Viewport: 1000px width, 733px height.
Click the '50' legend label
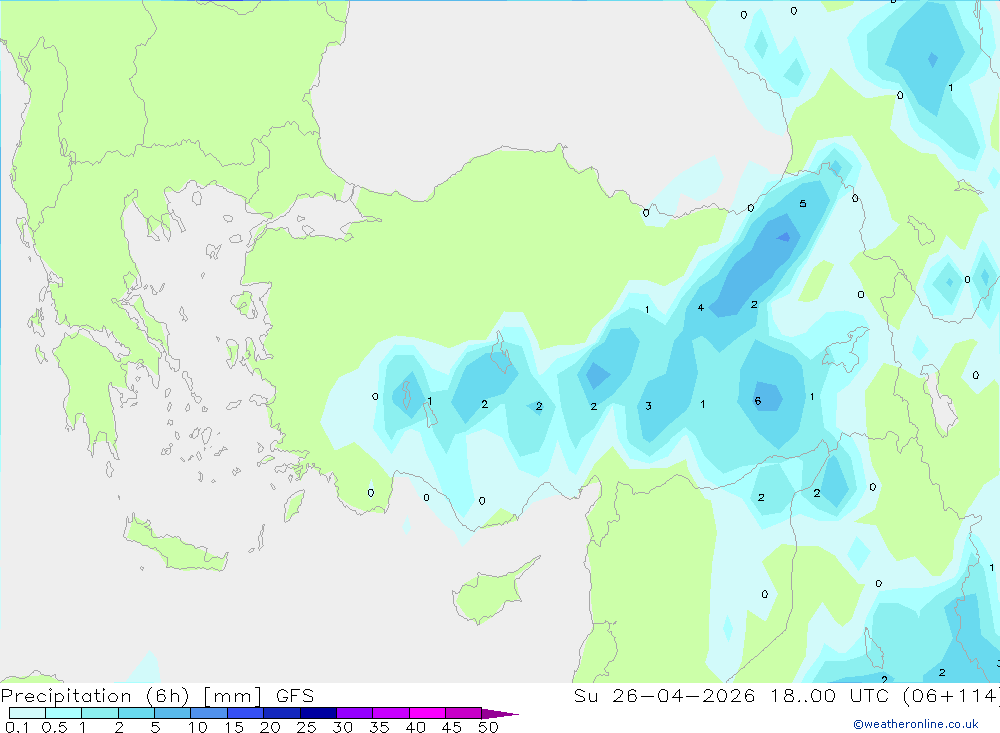(488, 727)
